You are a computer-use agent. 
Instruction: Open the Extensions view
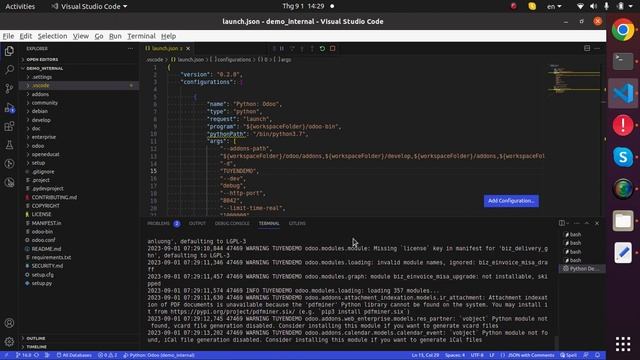tap(9, 126)
